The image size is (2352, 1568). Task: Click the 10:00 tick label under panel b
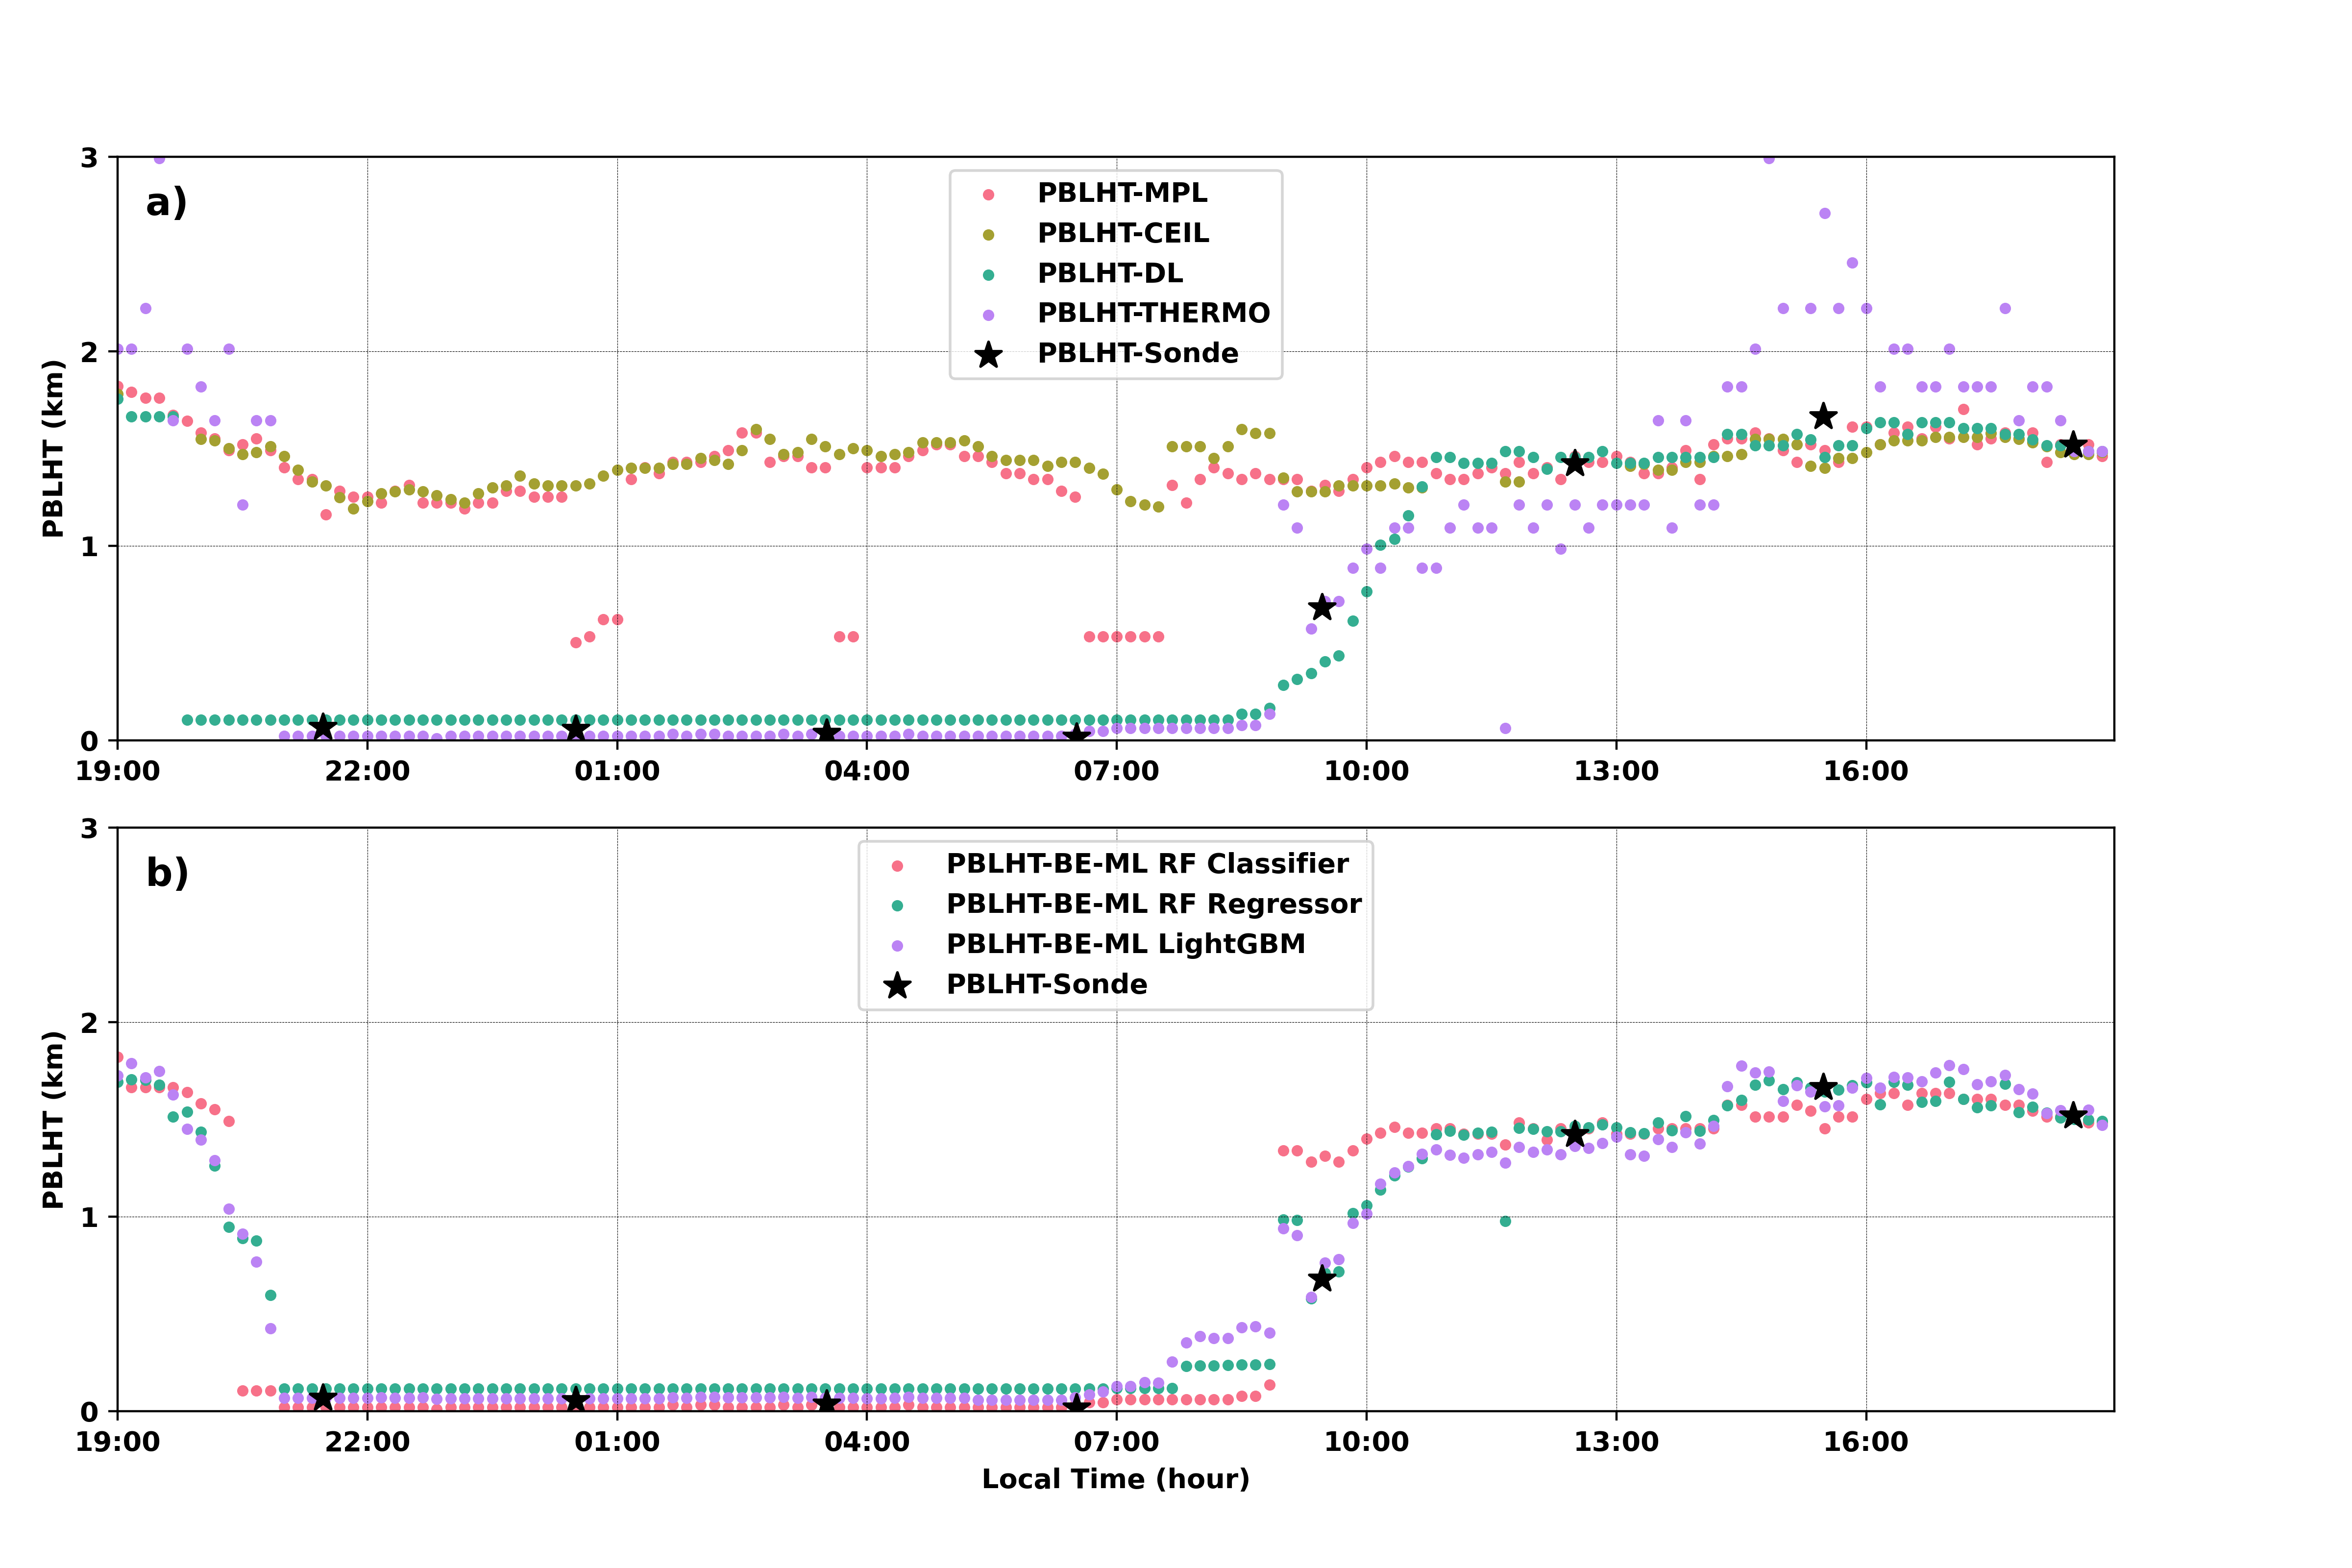1366,1442
